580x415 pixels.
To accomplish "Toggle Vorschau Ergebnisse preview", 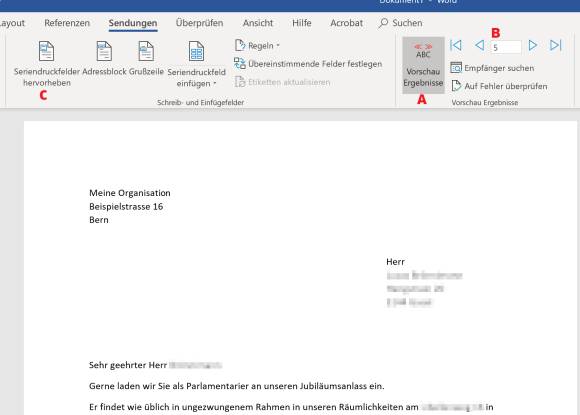I will click(x=423, y=65).
